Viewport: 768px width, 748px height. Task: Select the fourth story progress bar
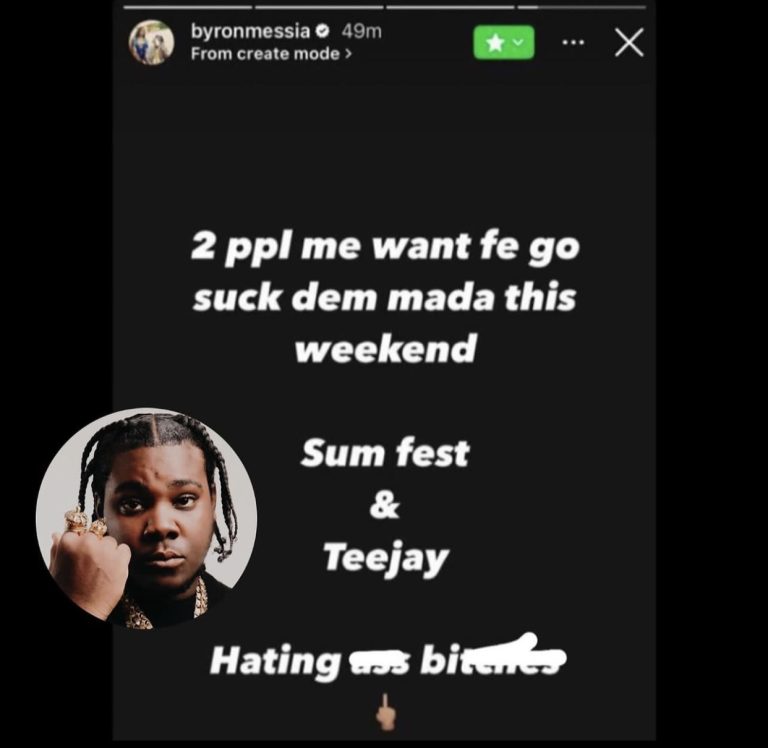pyautogui.click(x=581, y=7)
